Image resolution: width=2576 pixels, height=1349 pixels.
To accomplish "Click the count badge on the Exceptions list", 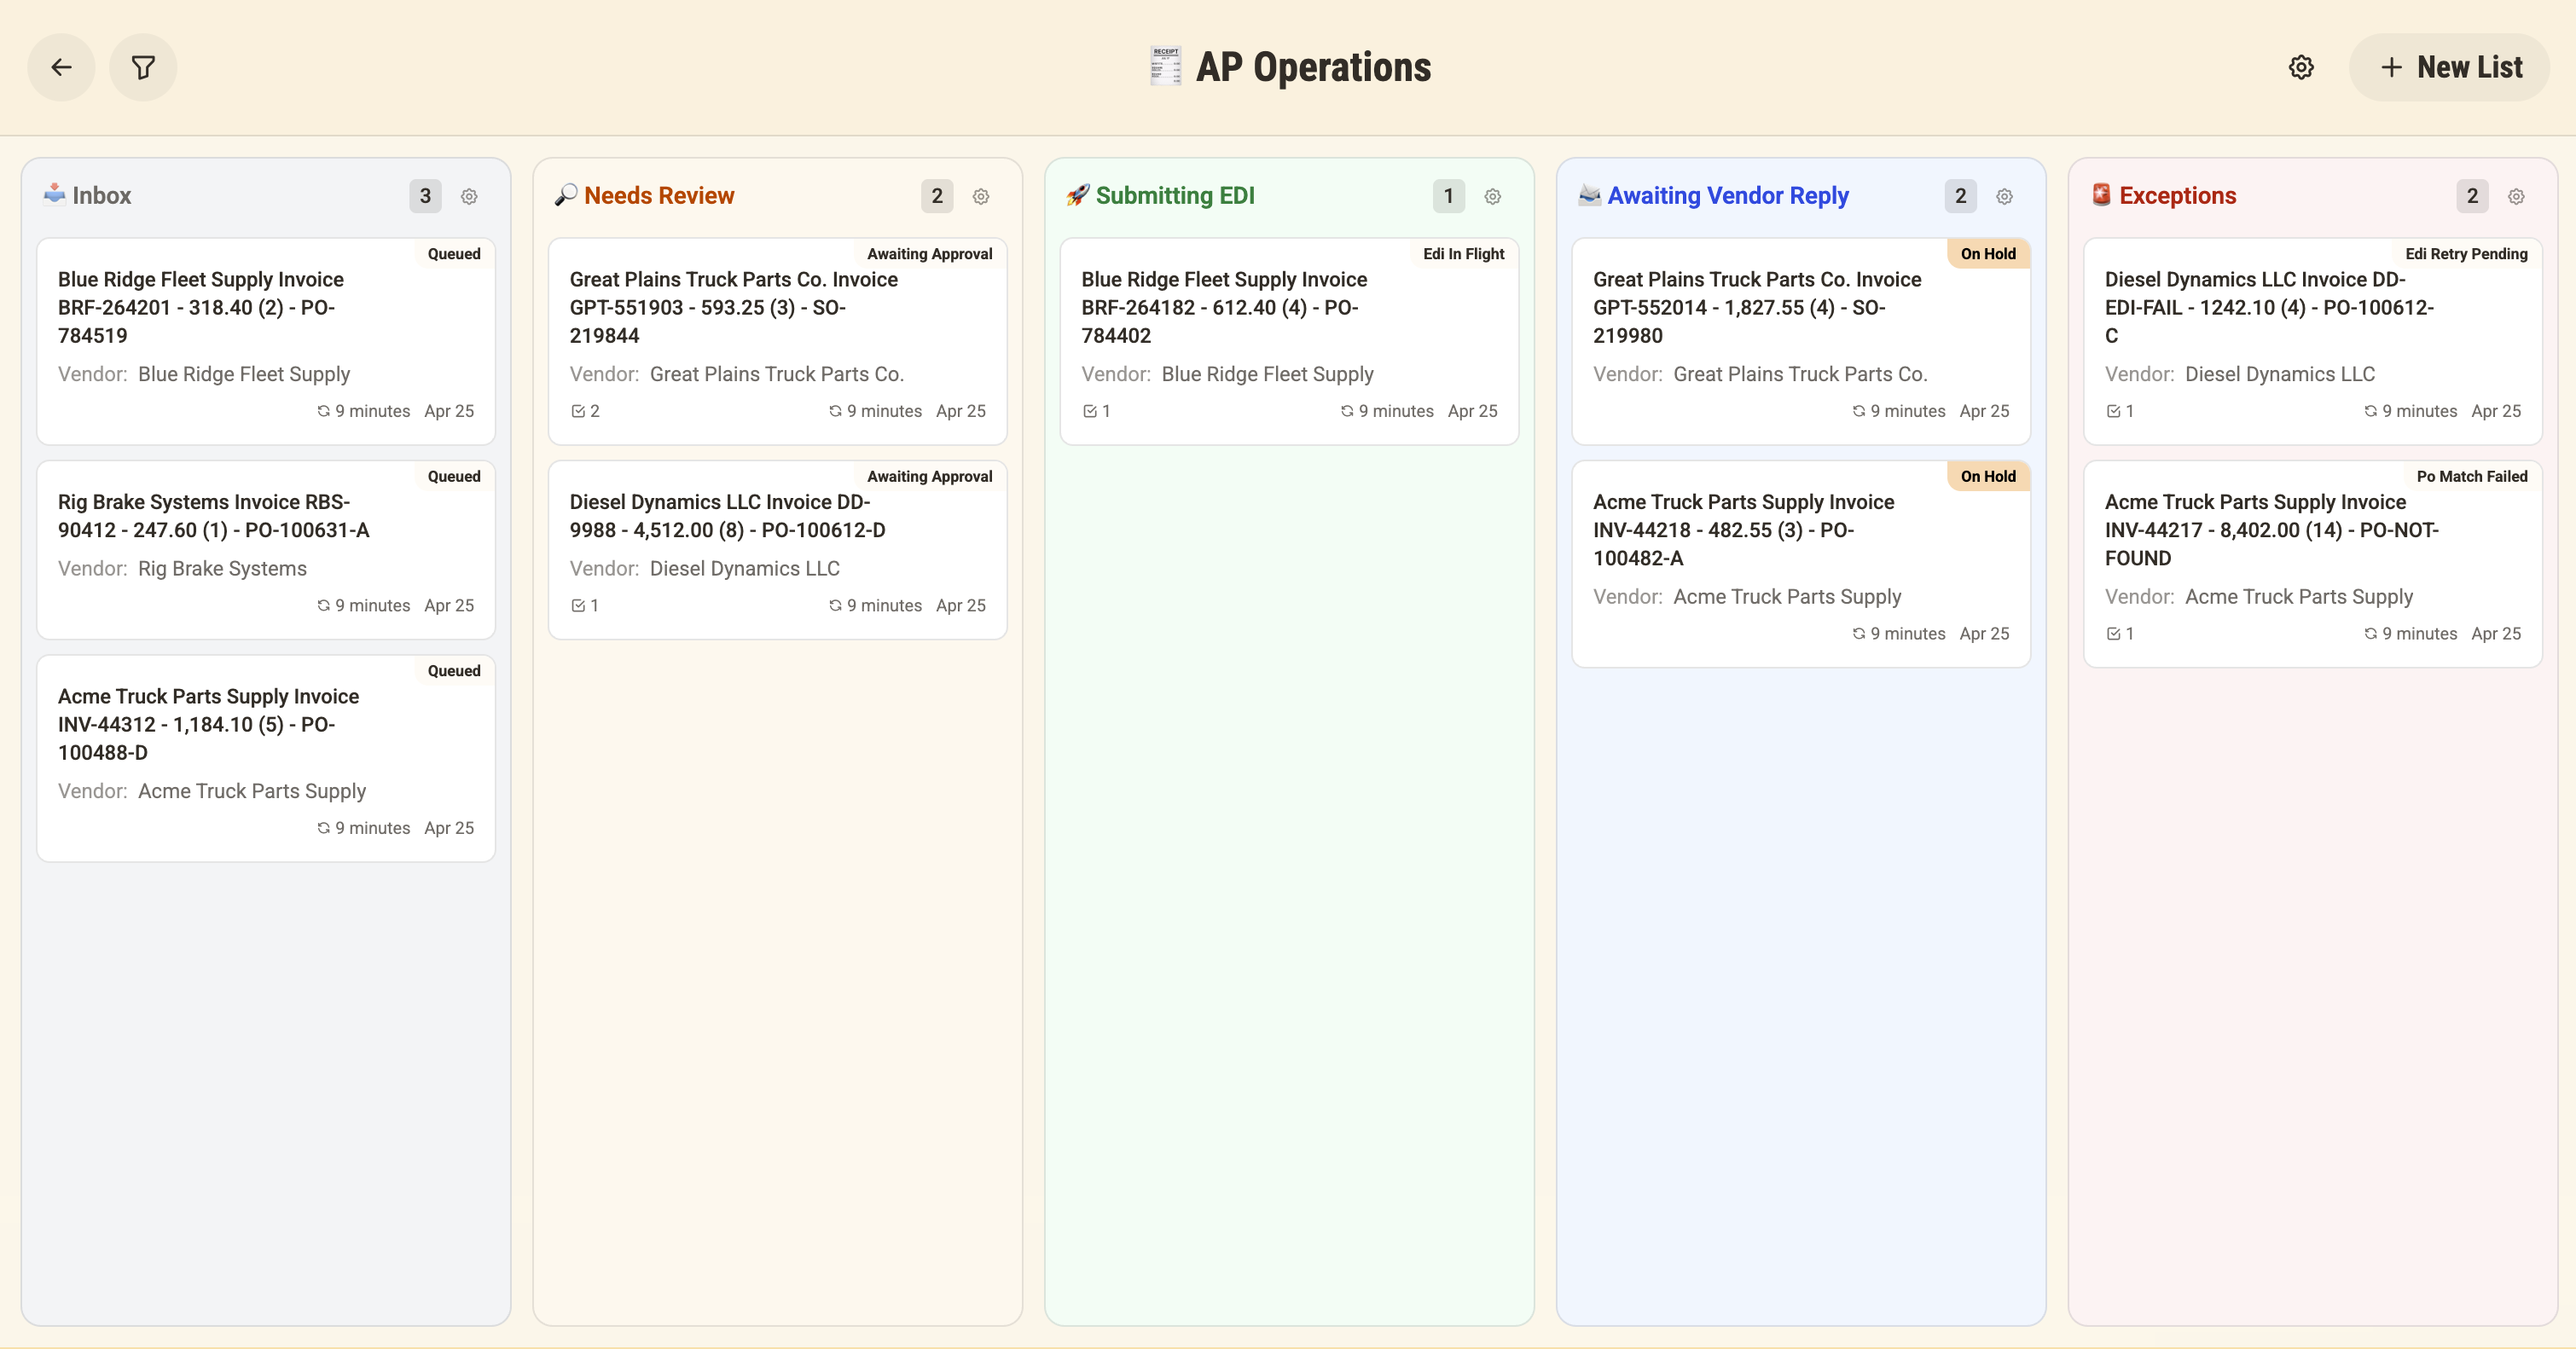I will [x=2472, y=196].
